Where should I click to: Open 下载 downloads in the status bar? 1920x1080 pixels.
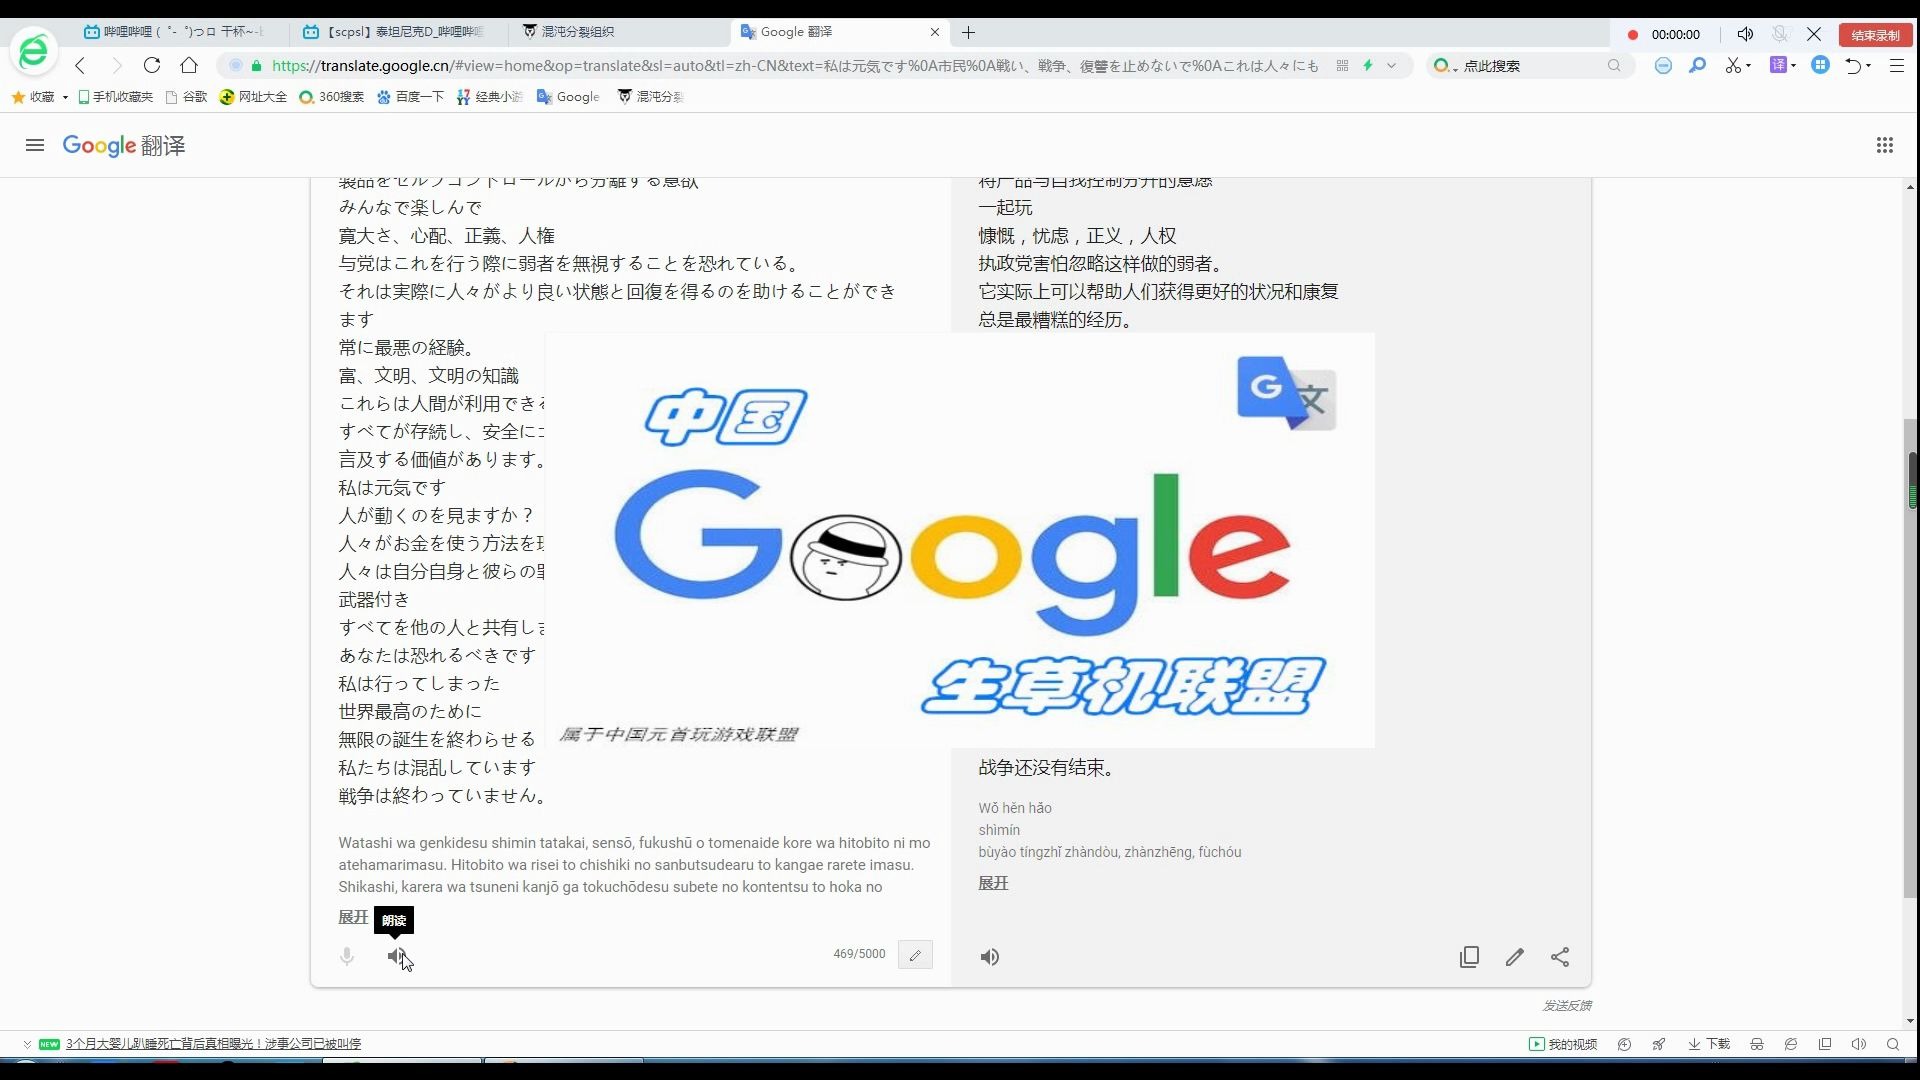point(1709,1044)
